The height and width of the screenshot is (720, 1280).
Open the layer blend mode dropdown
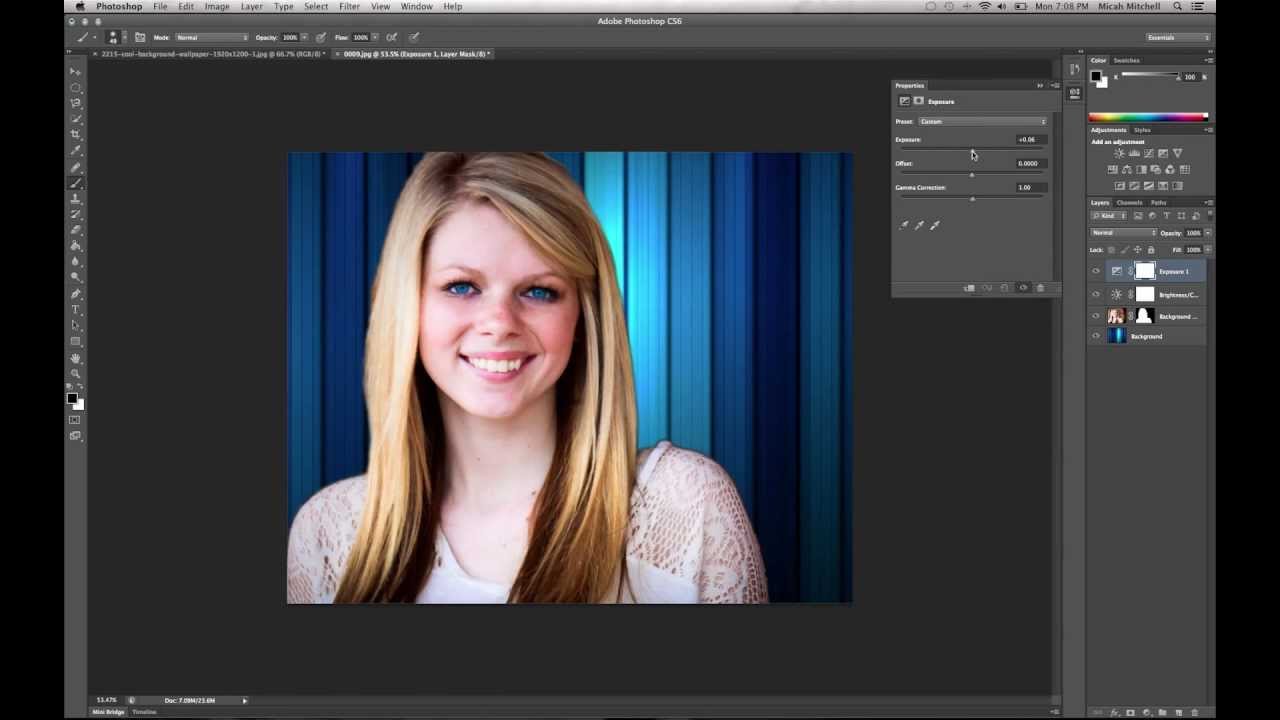coord(1123,232)
